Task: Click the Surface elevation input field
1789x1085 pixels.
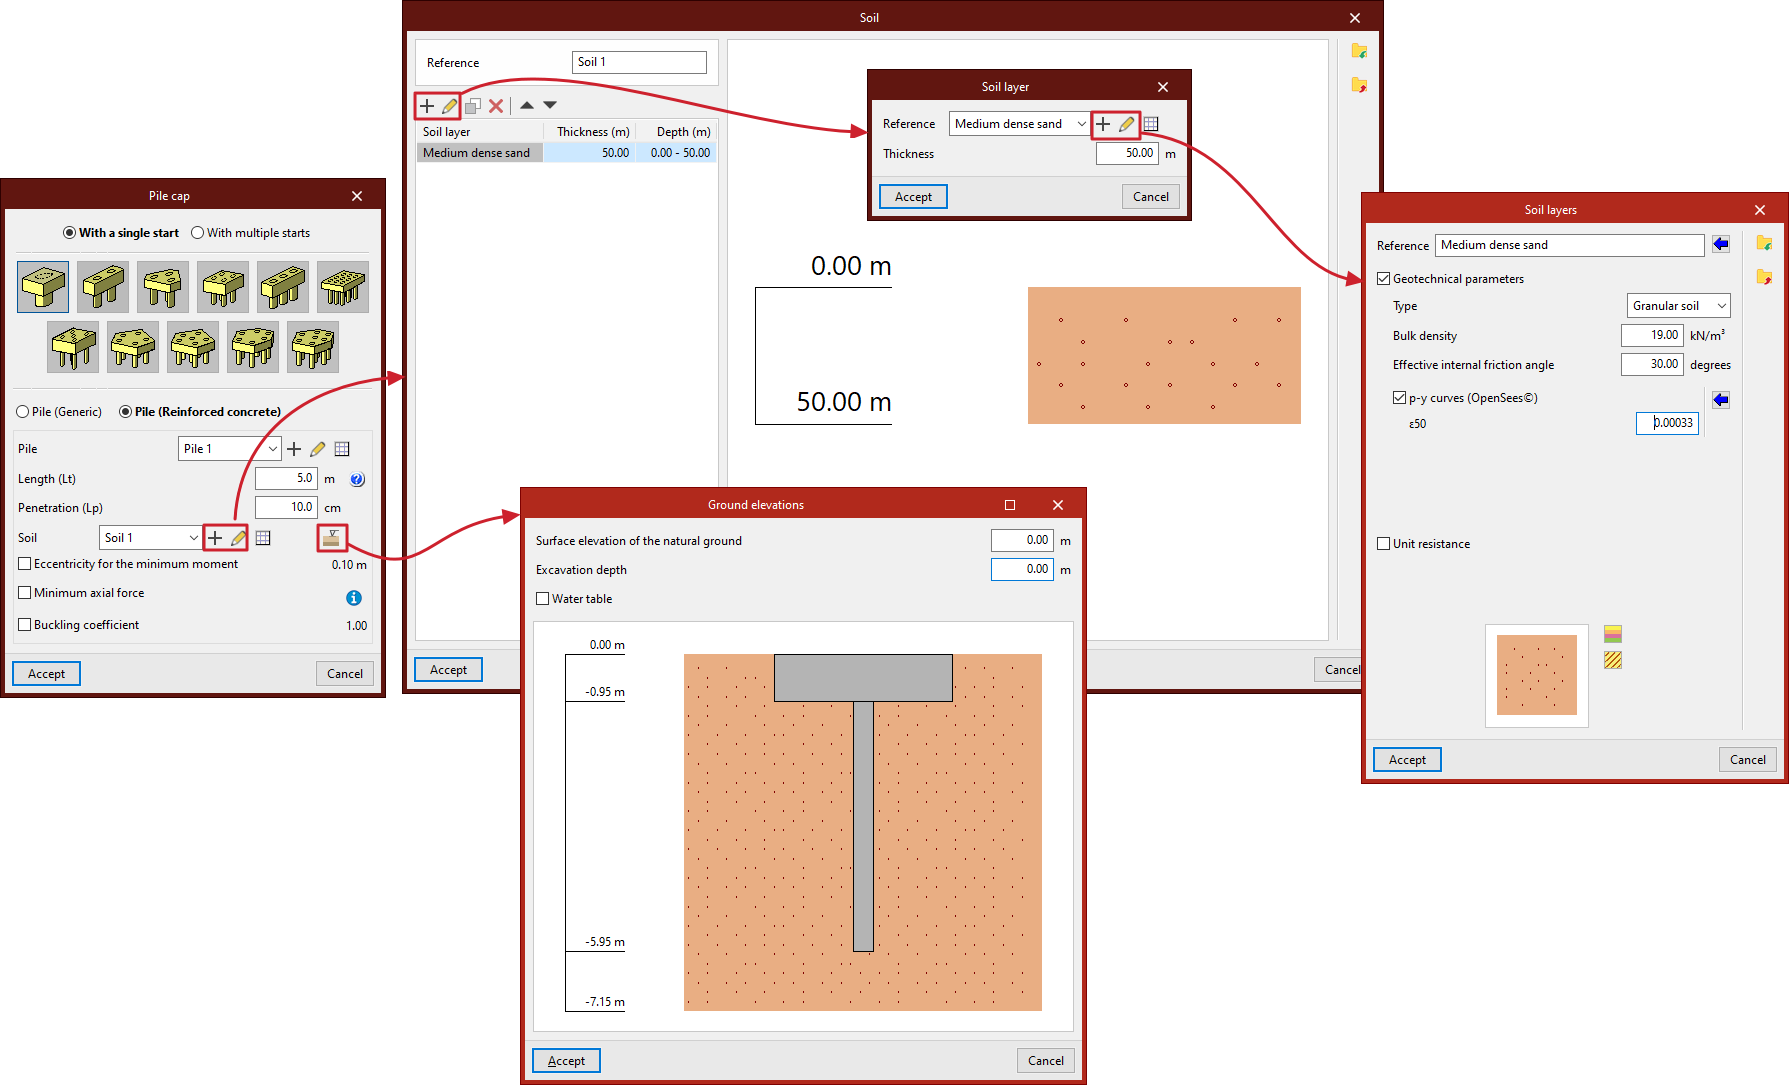Action: 1022,541
